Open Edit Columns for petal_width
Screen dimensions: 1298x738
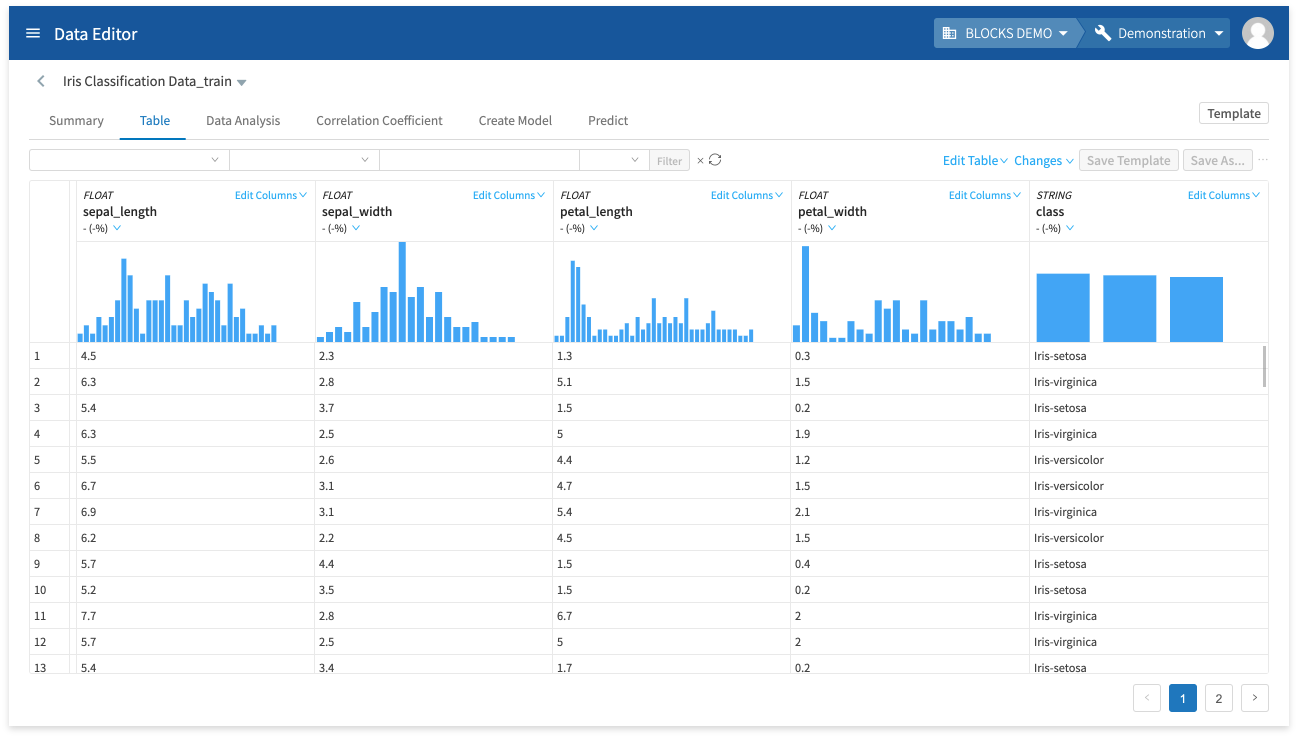[984, 195]
